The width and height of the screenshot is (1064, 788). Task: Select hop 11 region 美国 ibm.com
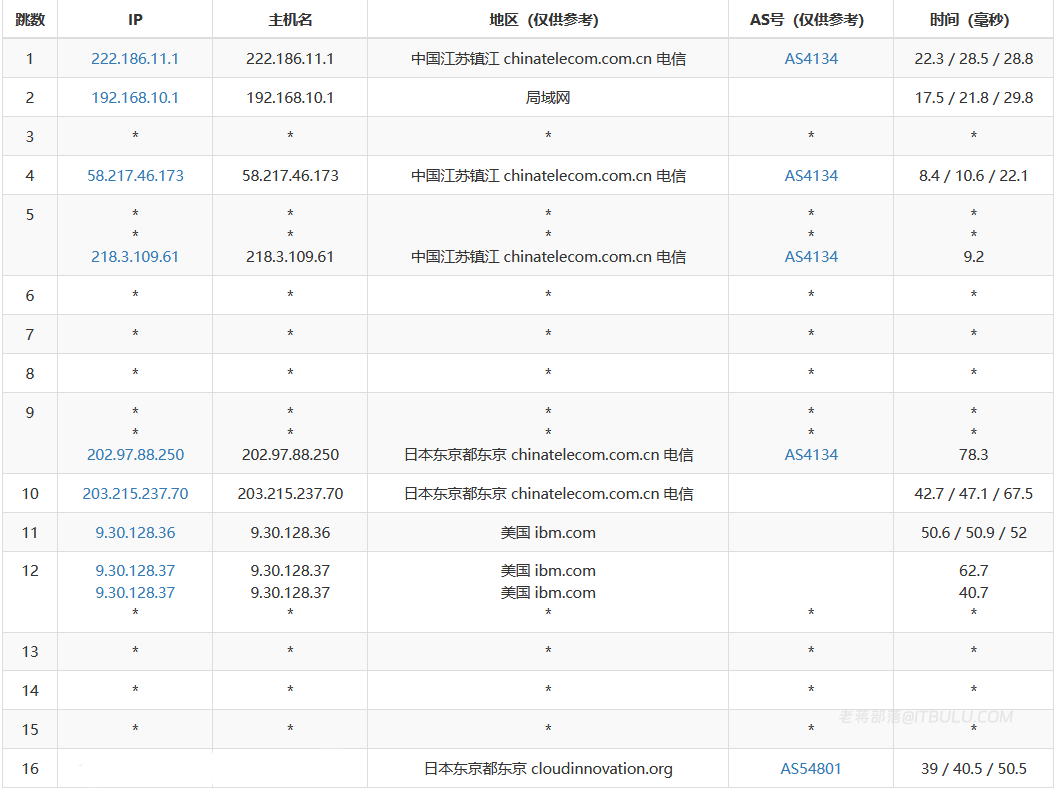click(x=548, y=533)
